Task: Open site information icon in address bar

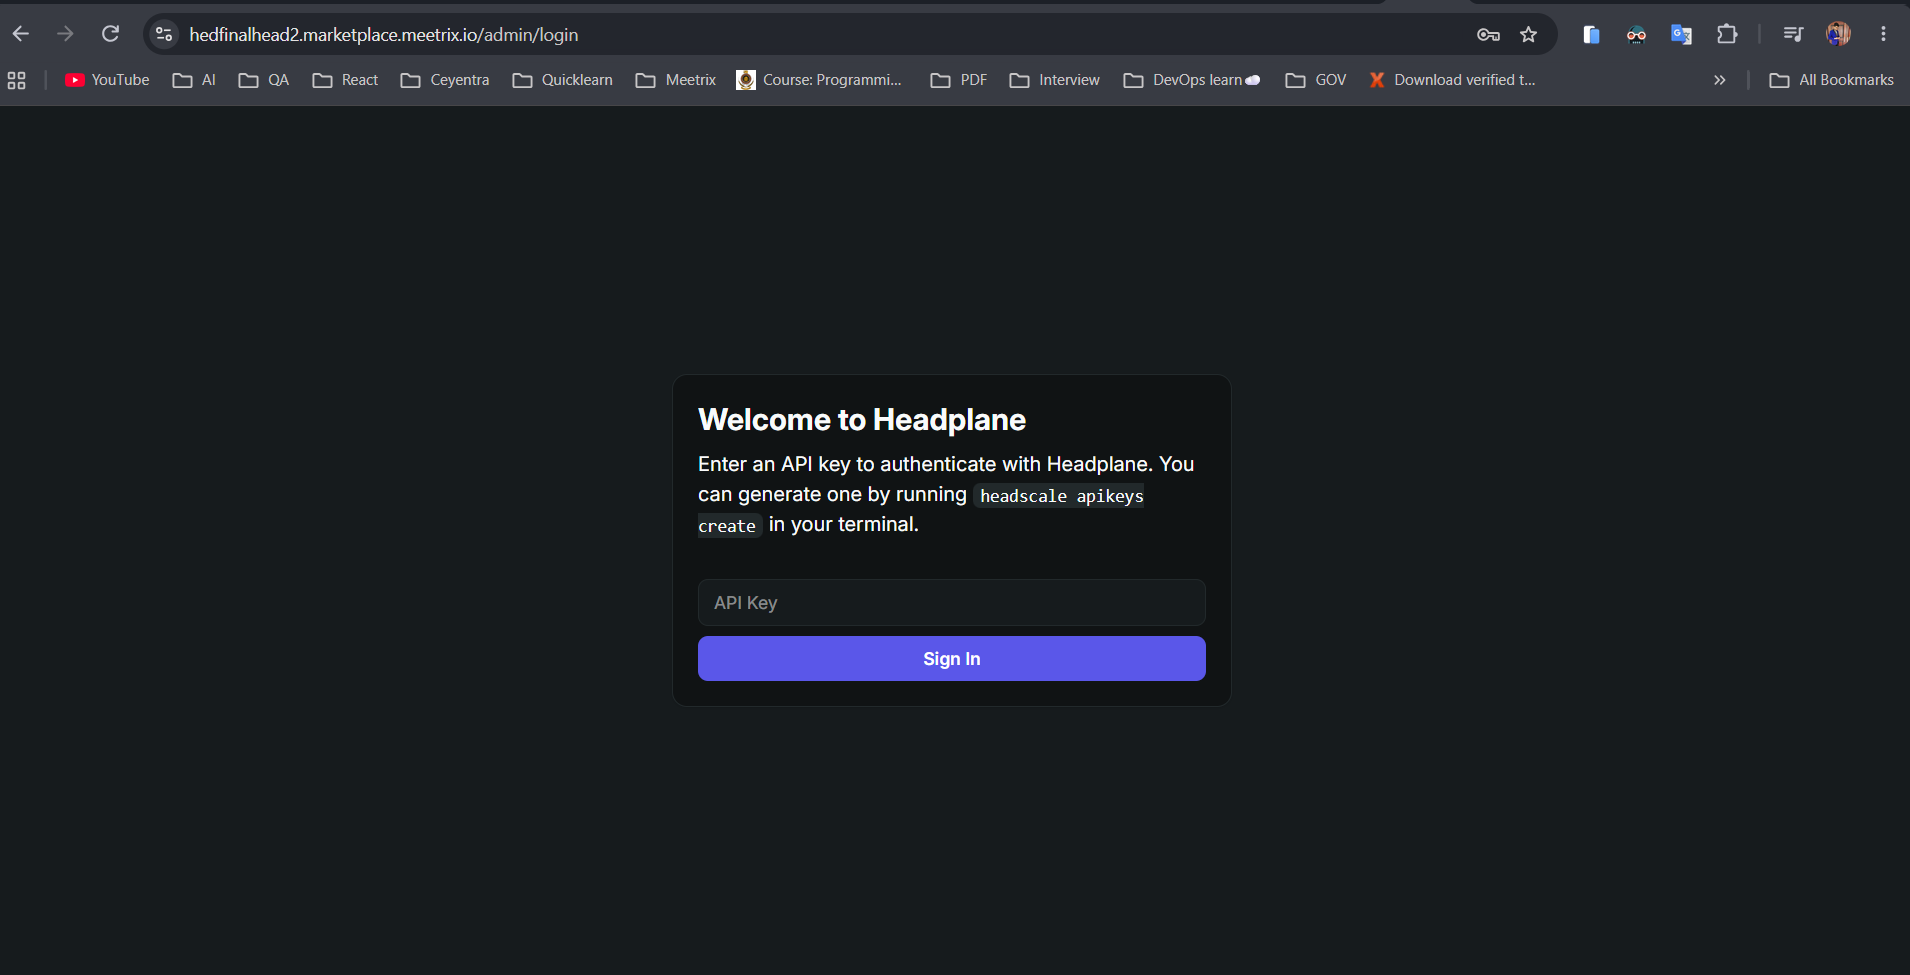Action: click(164, 34)
